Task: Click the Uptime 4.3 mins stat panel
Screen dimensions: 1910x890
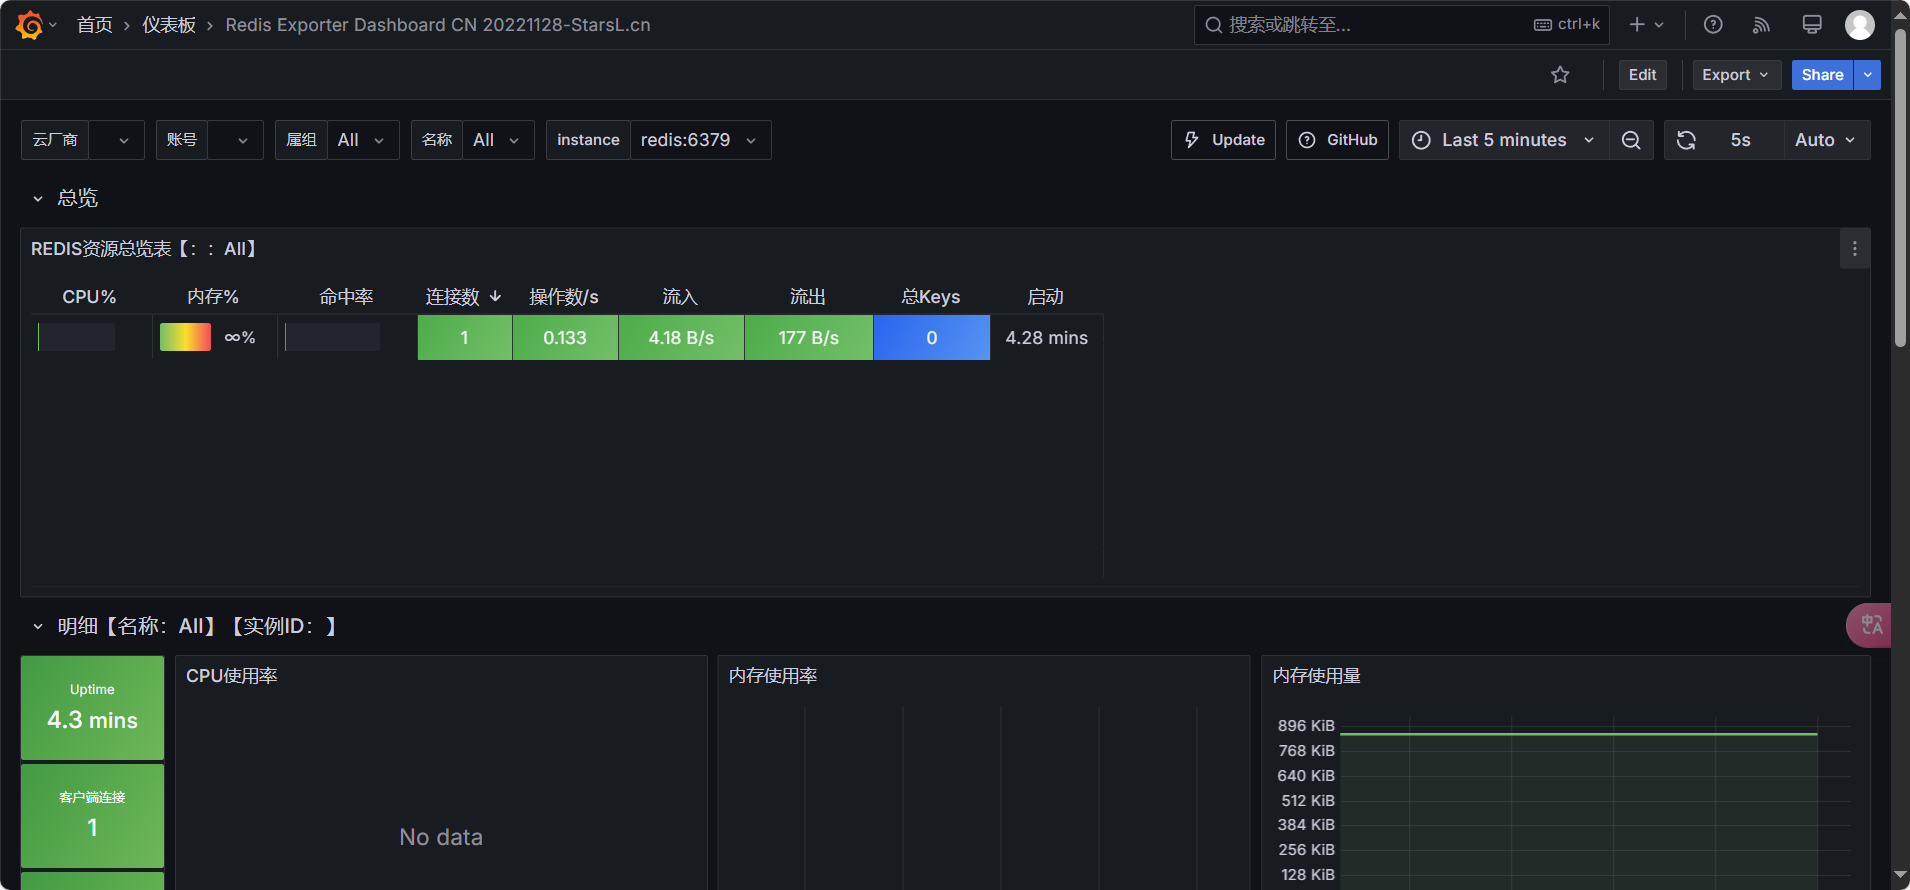Action: [x=92, y=708]
